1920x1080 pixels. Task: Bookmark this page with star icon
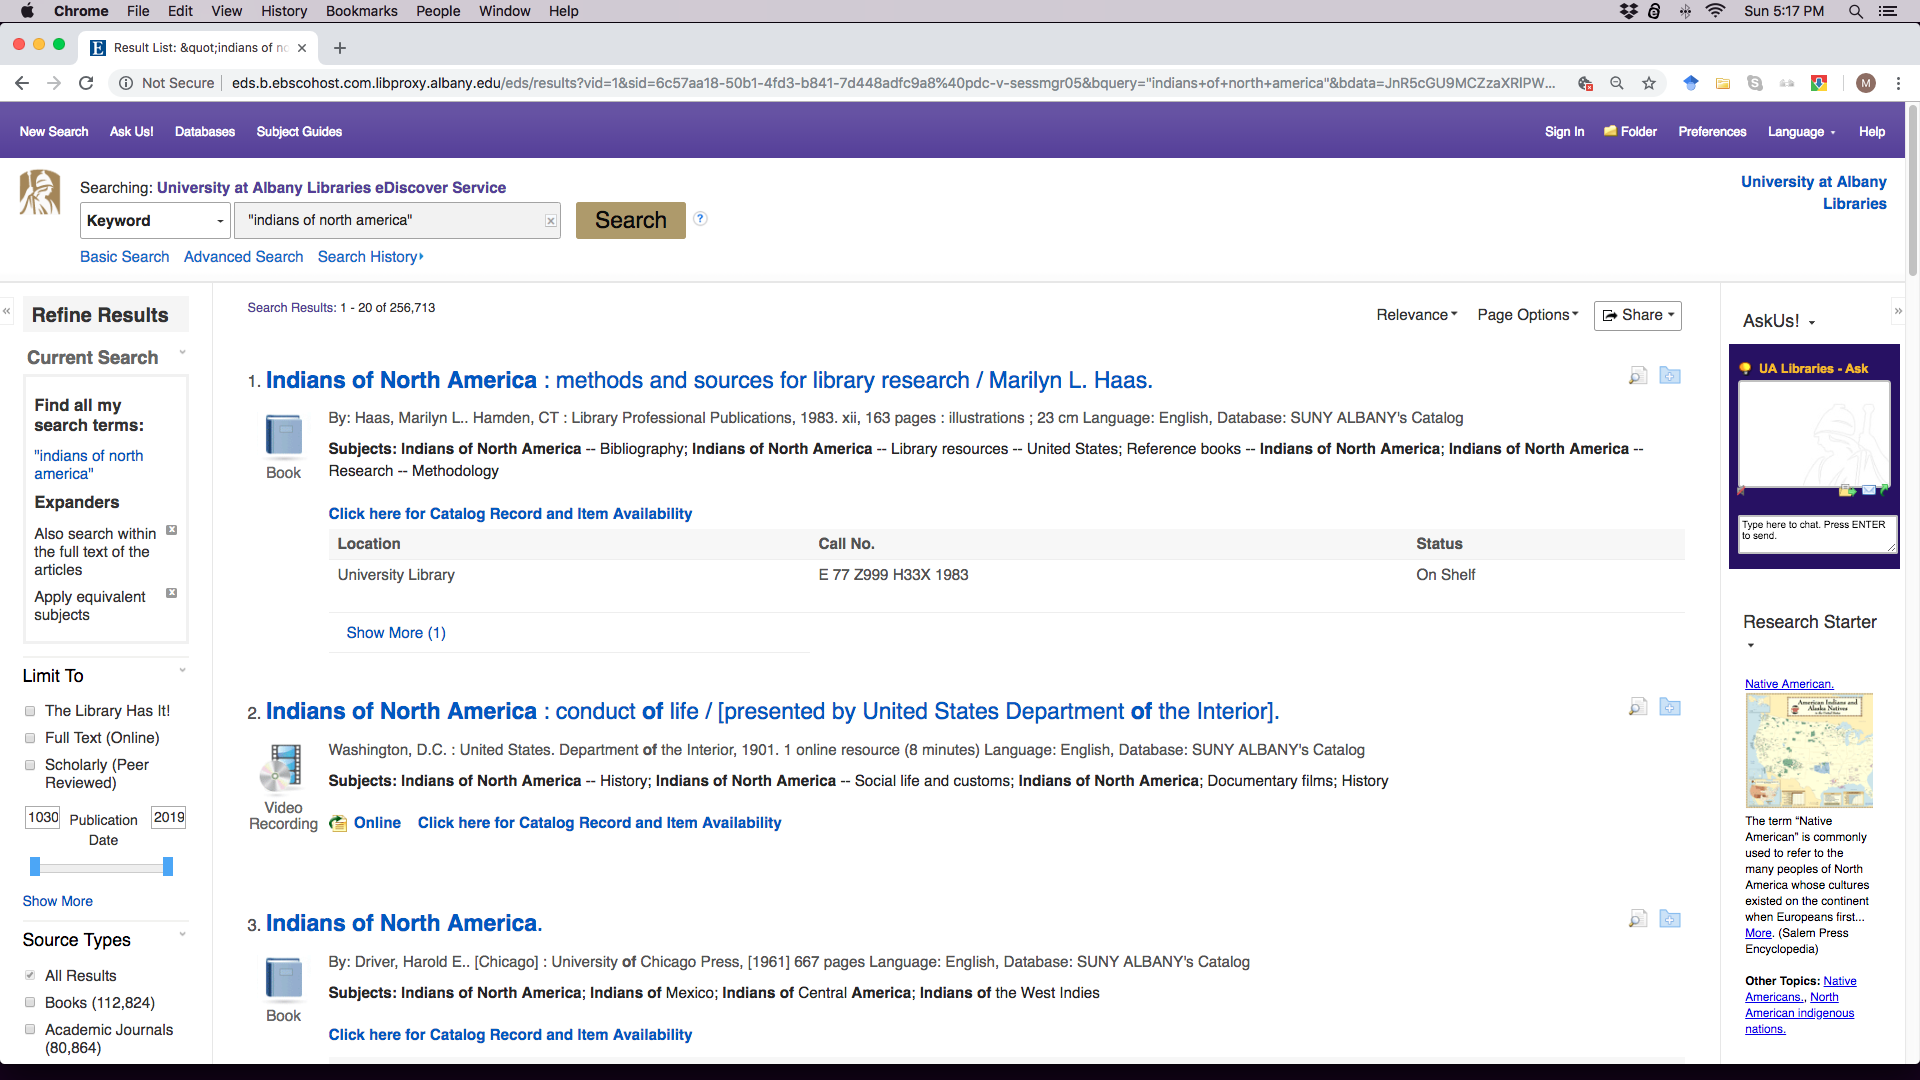tap(1649, 83)
